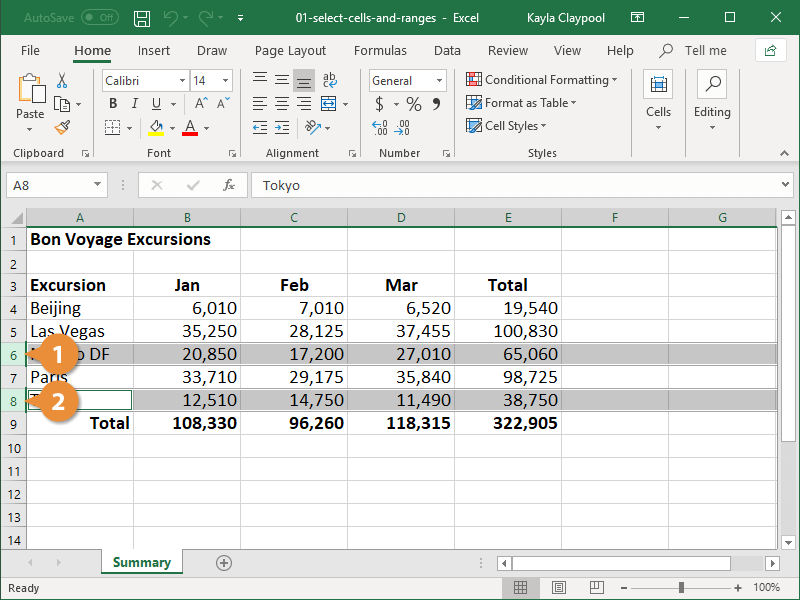This screenshot has width=800, height=600.
Task: Click inside the formula bar
Action: [400, 185]
